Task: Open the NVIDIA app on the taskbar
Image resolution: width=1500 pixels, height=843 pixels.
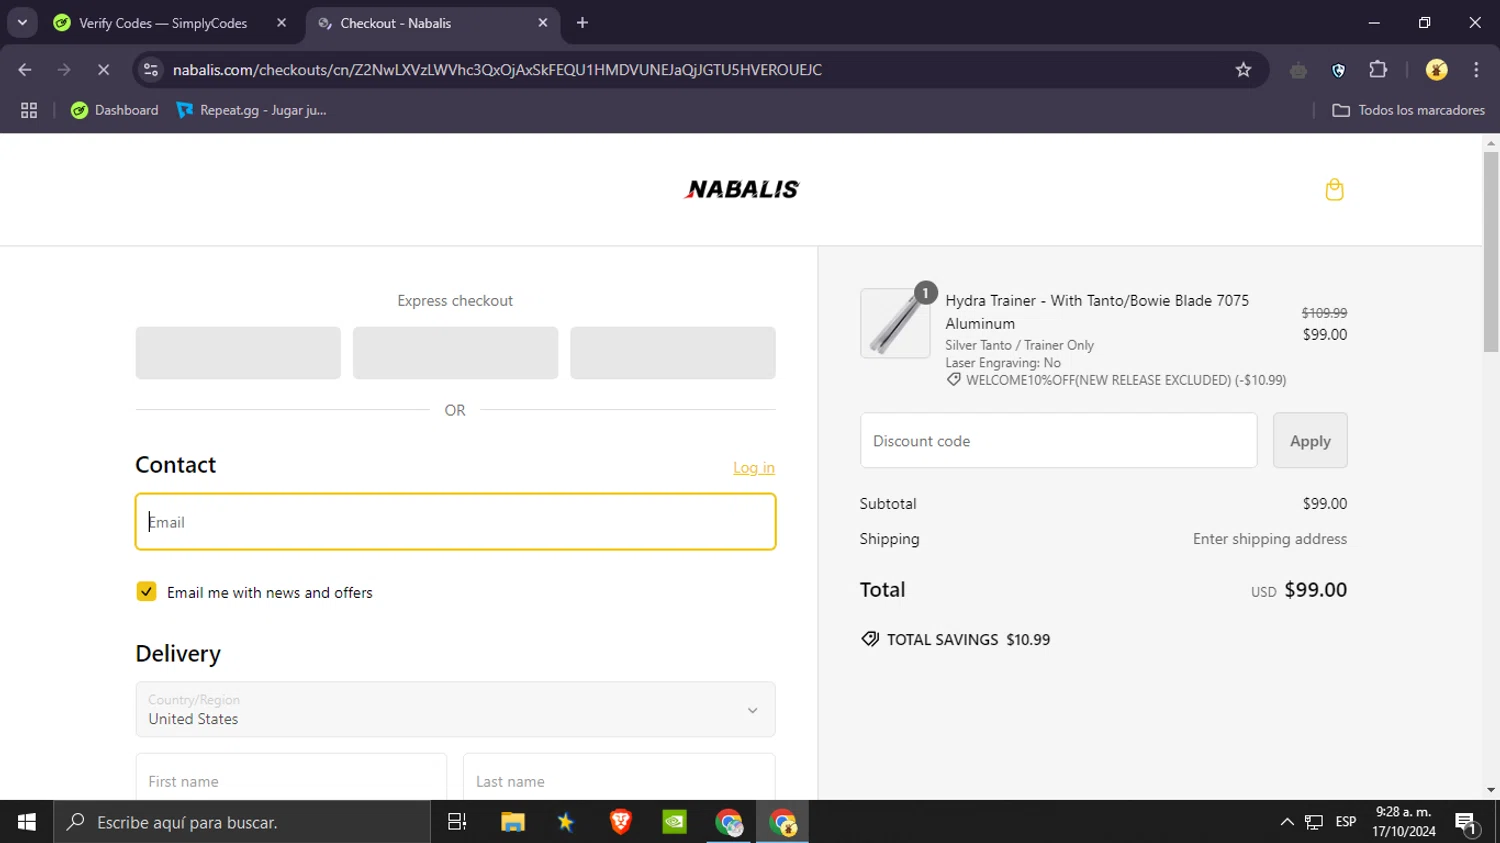Action: 675,822
